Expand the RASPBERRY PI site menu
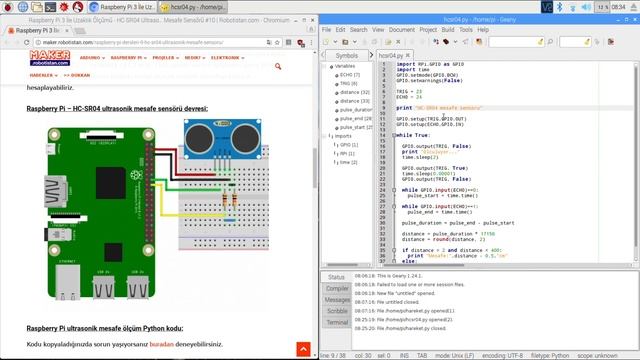The width and height of the screenshot is (640, 360). coord(129,58)
